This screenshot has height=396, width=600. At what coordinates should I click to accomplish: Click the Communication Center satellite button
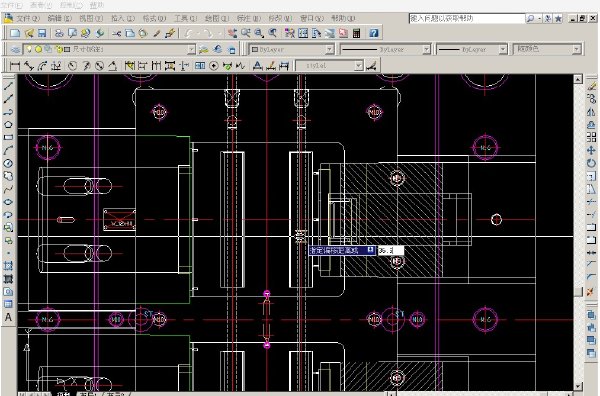(x=548, y=18)
